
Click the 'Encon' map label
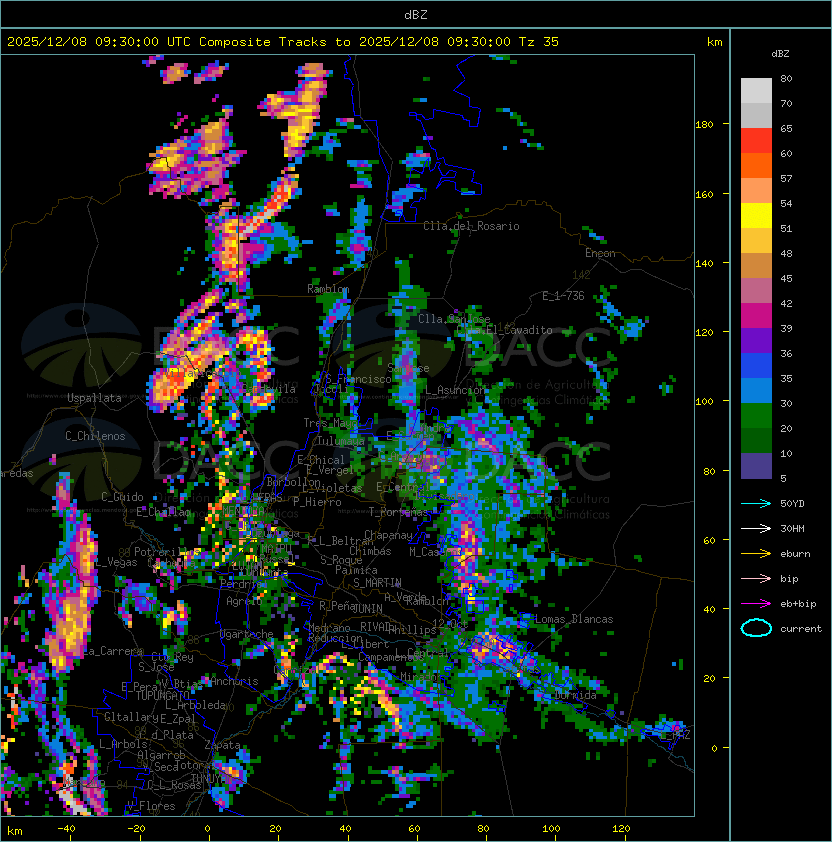point(600,253)
